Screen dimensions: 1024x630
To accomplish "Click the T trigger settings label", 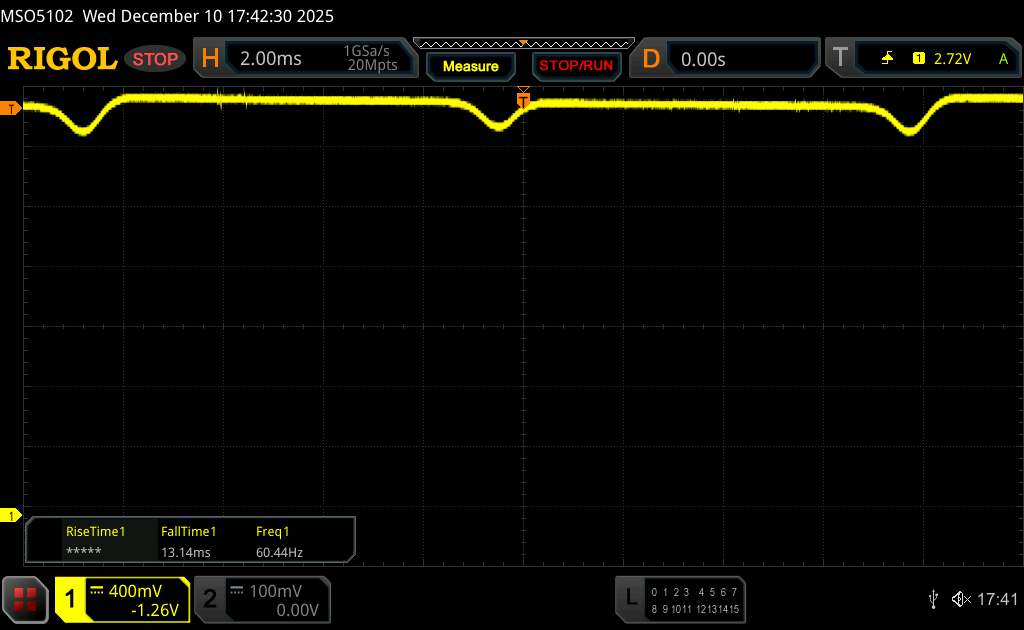I will tap(841, 59).
